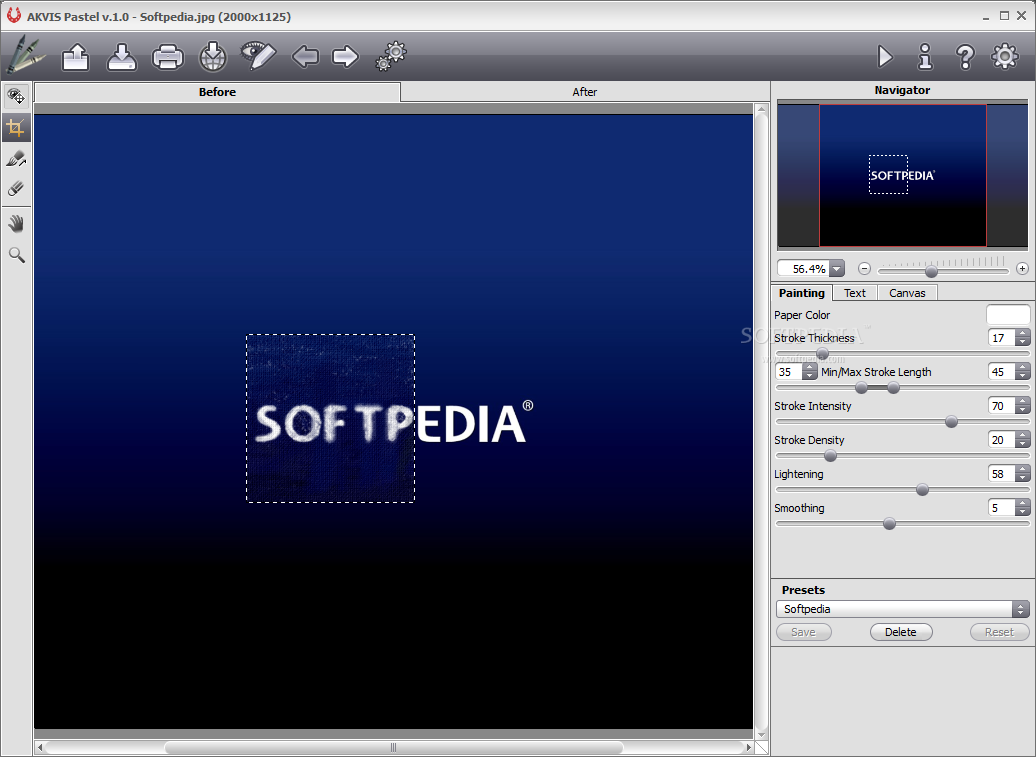Print the image with the printer icon

tap(168, 57)
